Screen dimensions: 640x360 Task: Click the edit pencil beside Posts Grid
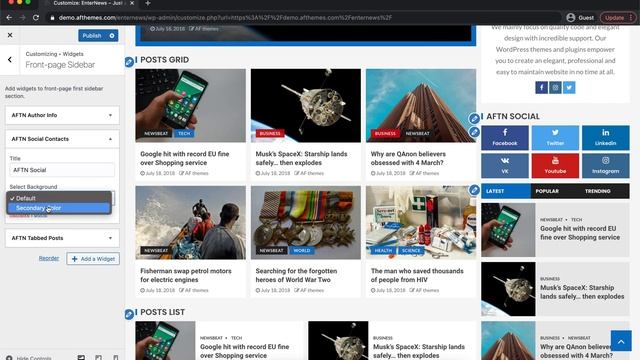[x=129, y=62]
